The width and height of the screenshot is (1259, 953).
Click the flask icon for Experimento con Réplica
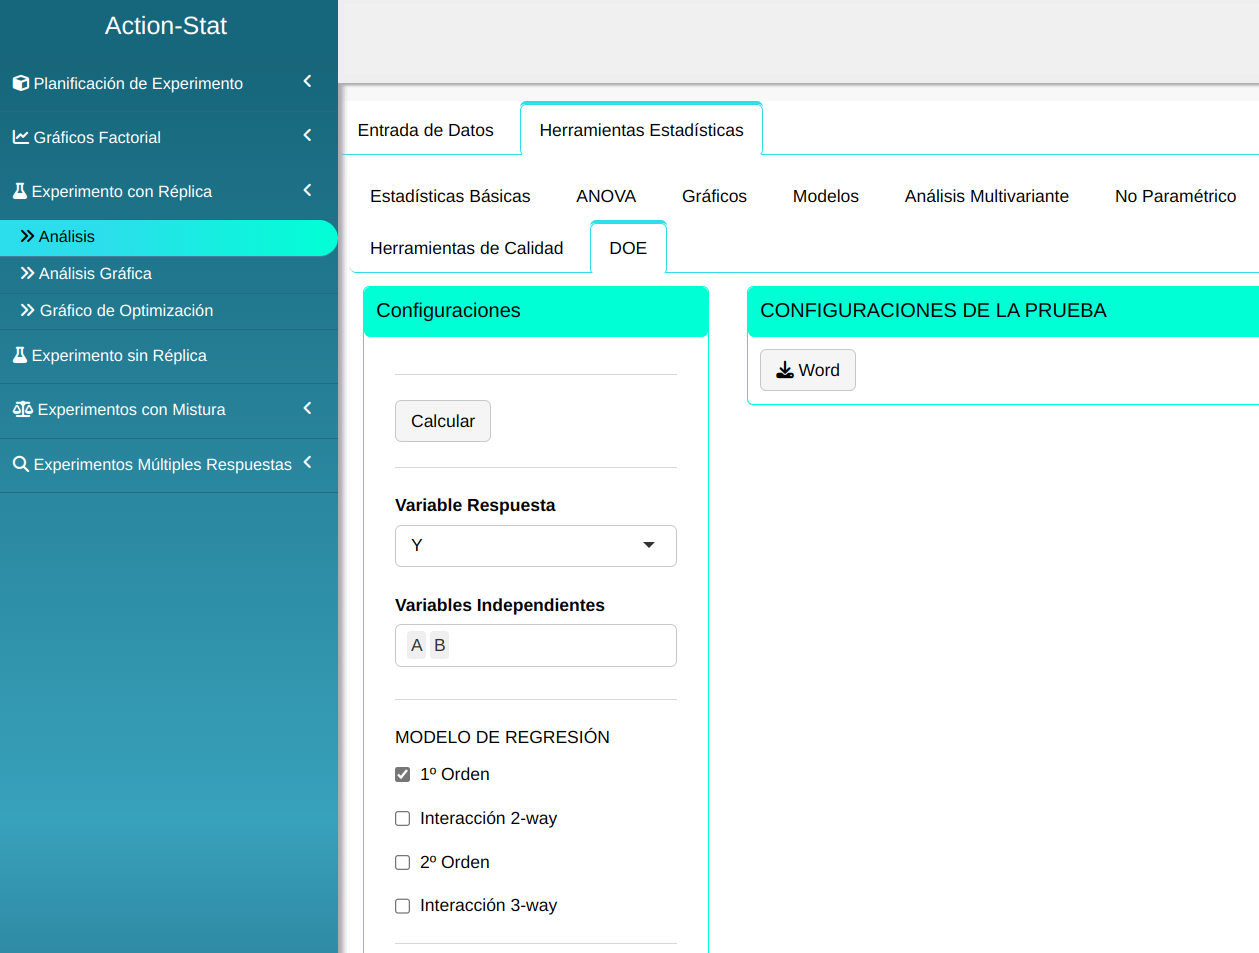coord(19,191)
